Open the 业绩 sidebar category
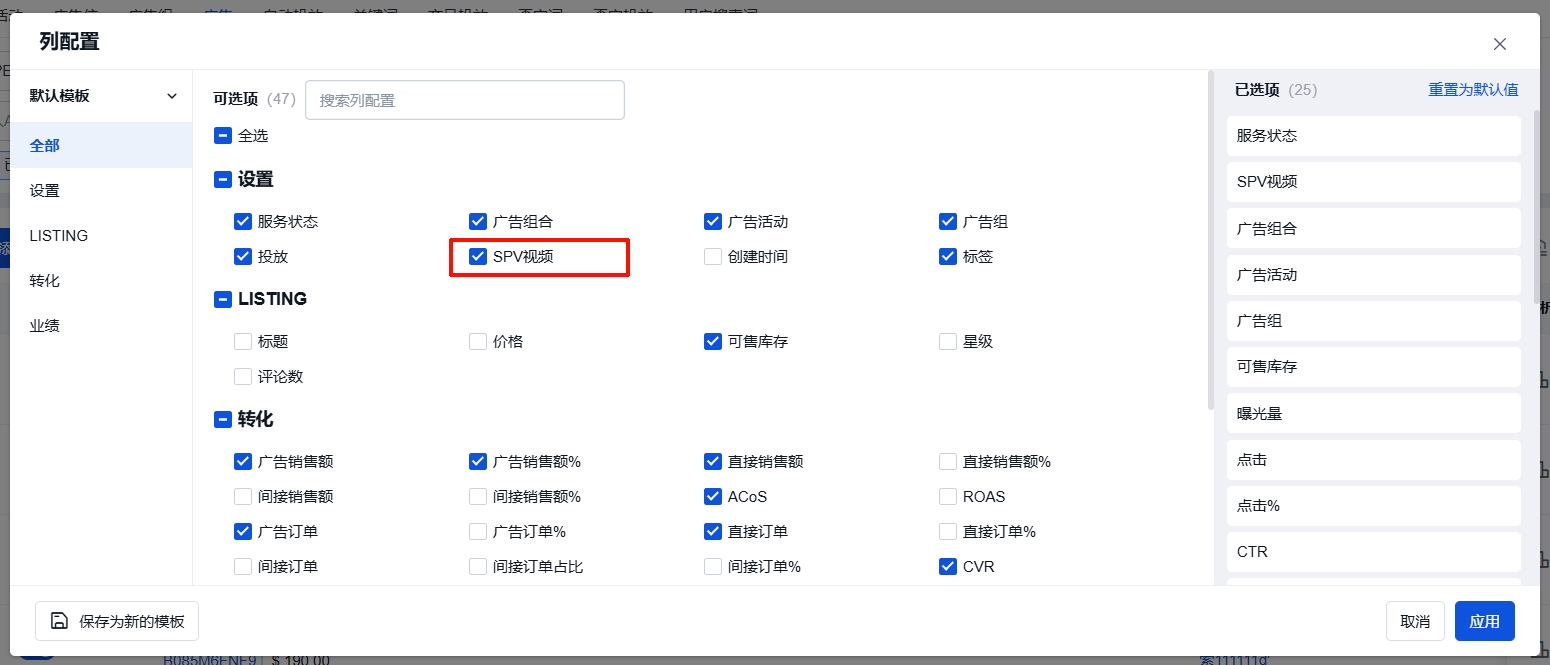Screen dimensions: 1550x665 pyautogui.click(x=45, y=326)
